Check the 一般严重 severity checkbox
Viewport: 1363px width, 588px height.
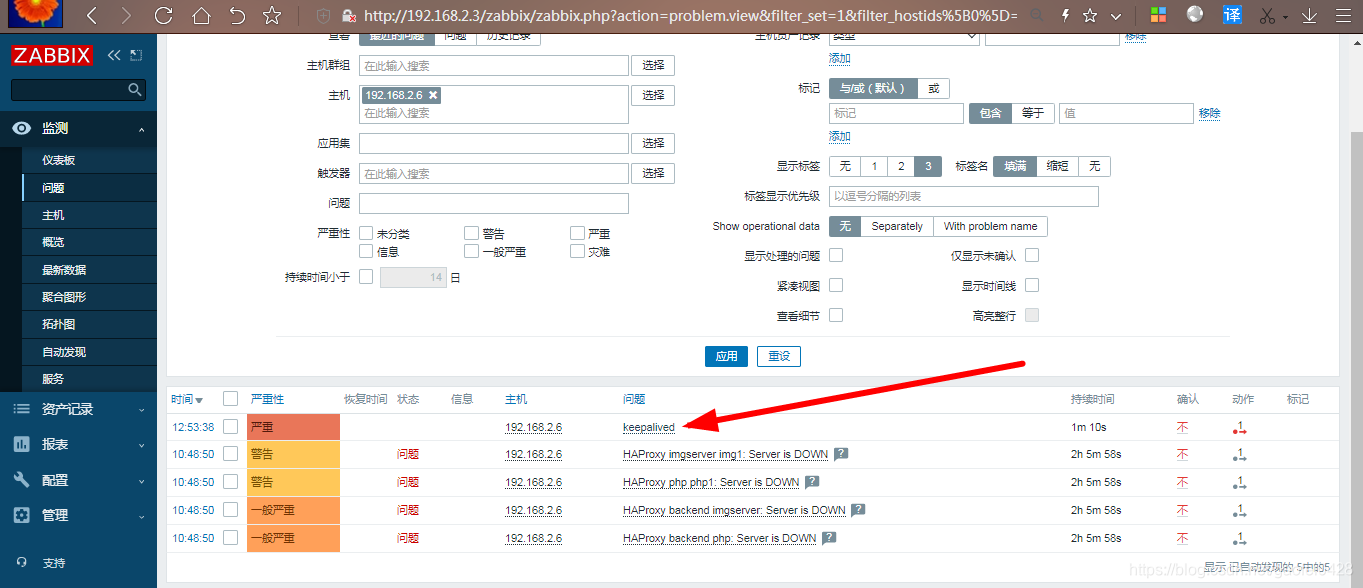click(x=472, y=251)
